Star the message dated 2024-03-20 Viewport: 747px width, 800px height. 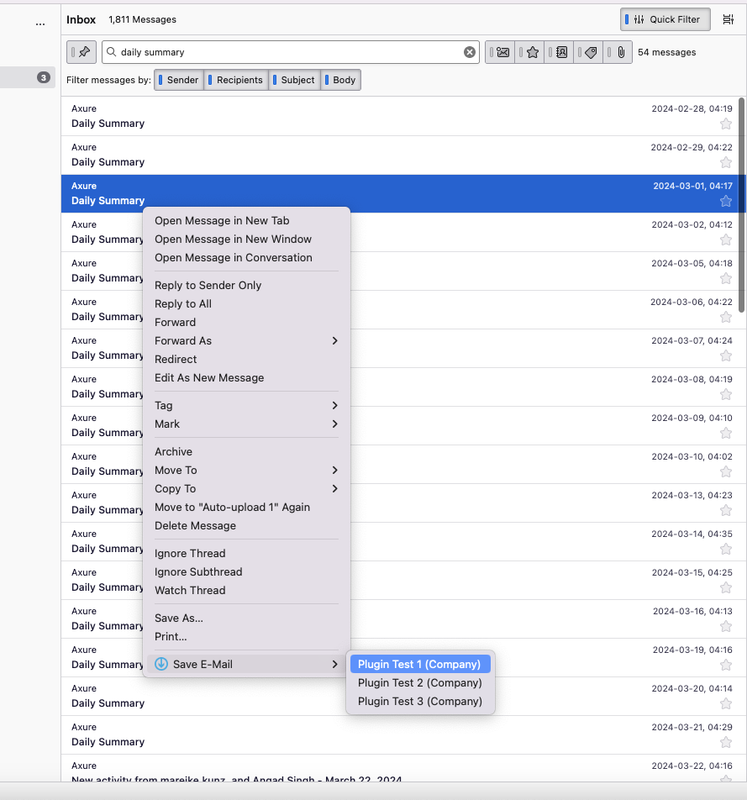tap(726, 704)
